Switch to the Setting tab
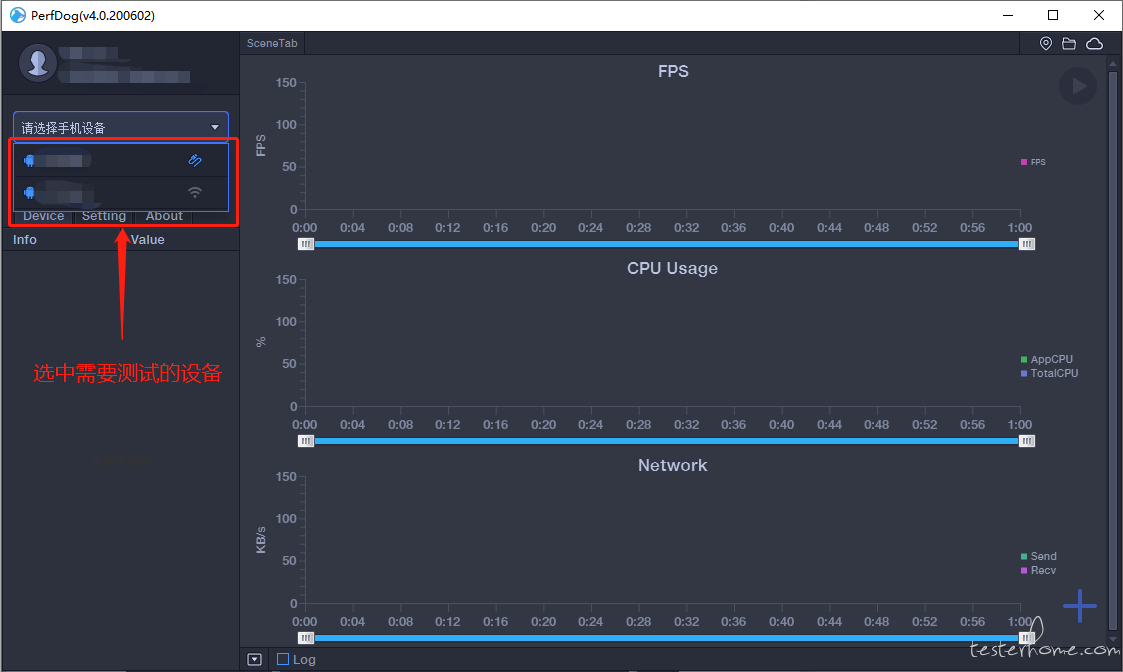 pyautogui.click(x=104, y=216)
